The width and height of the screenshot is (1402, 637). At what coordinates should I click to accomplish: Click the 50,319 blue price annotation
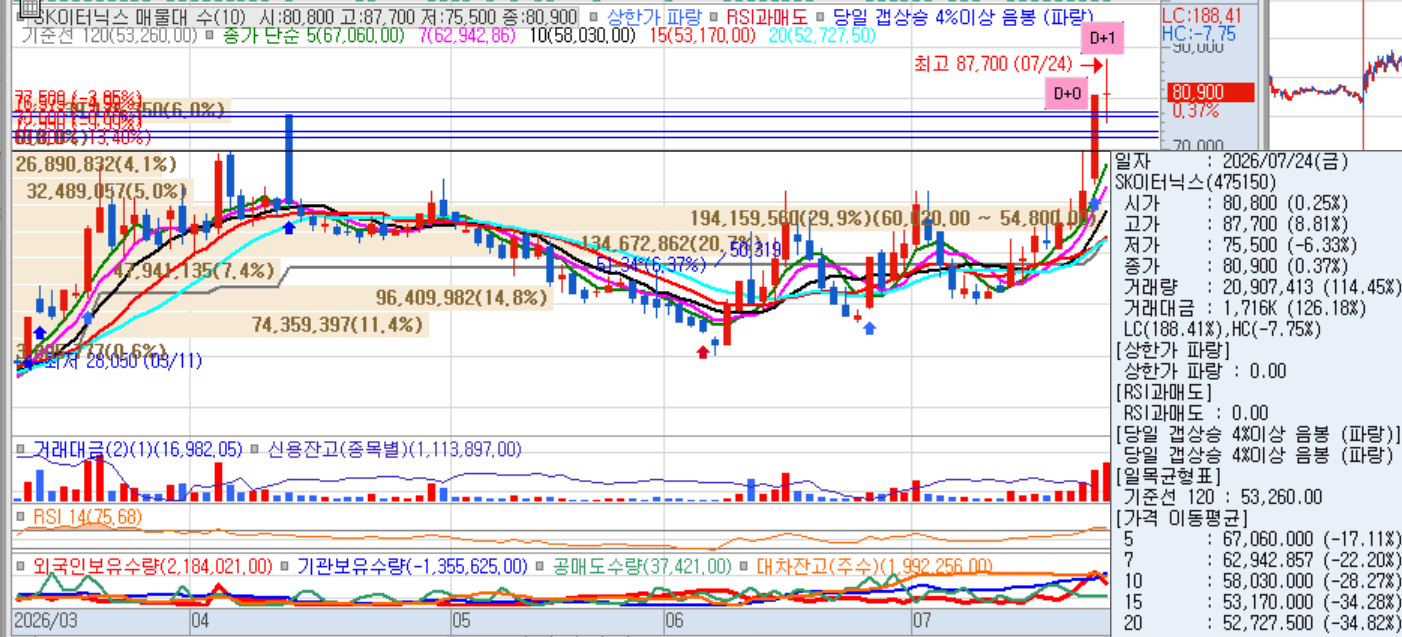[755, 249]
